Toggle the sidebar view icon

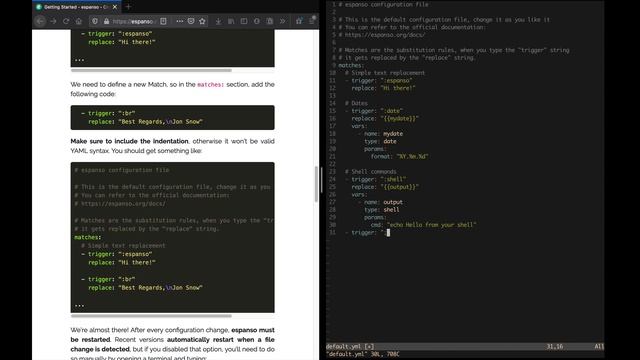point(244,21)
